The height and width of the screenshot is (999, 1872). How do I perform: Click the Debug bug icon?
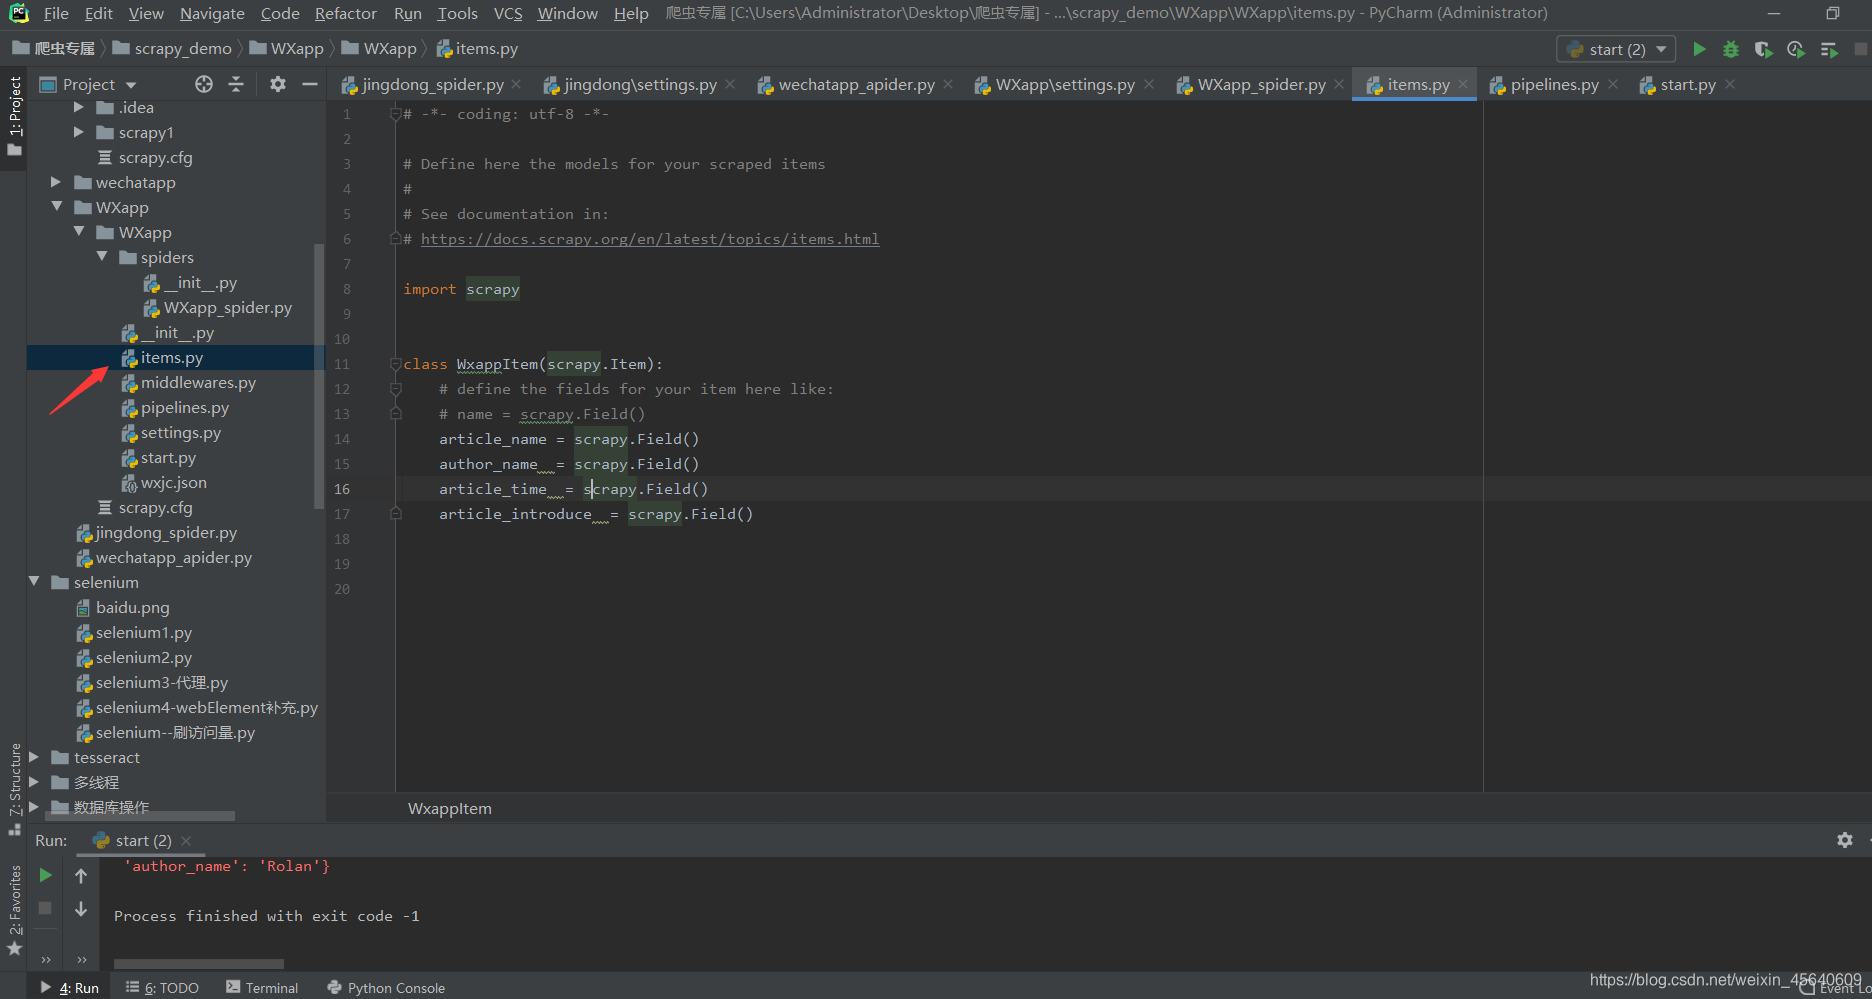click(1731, 49)
